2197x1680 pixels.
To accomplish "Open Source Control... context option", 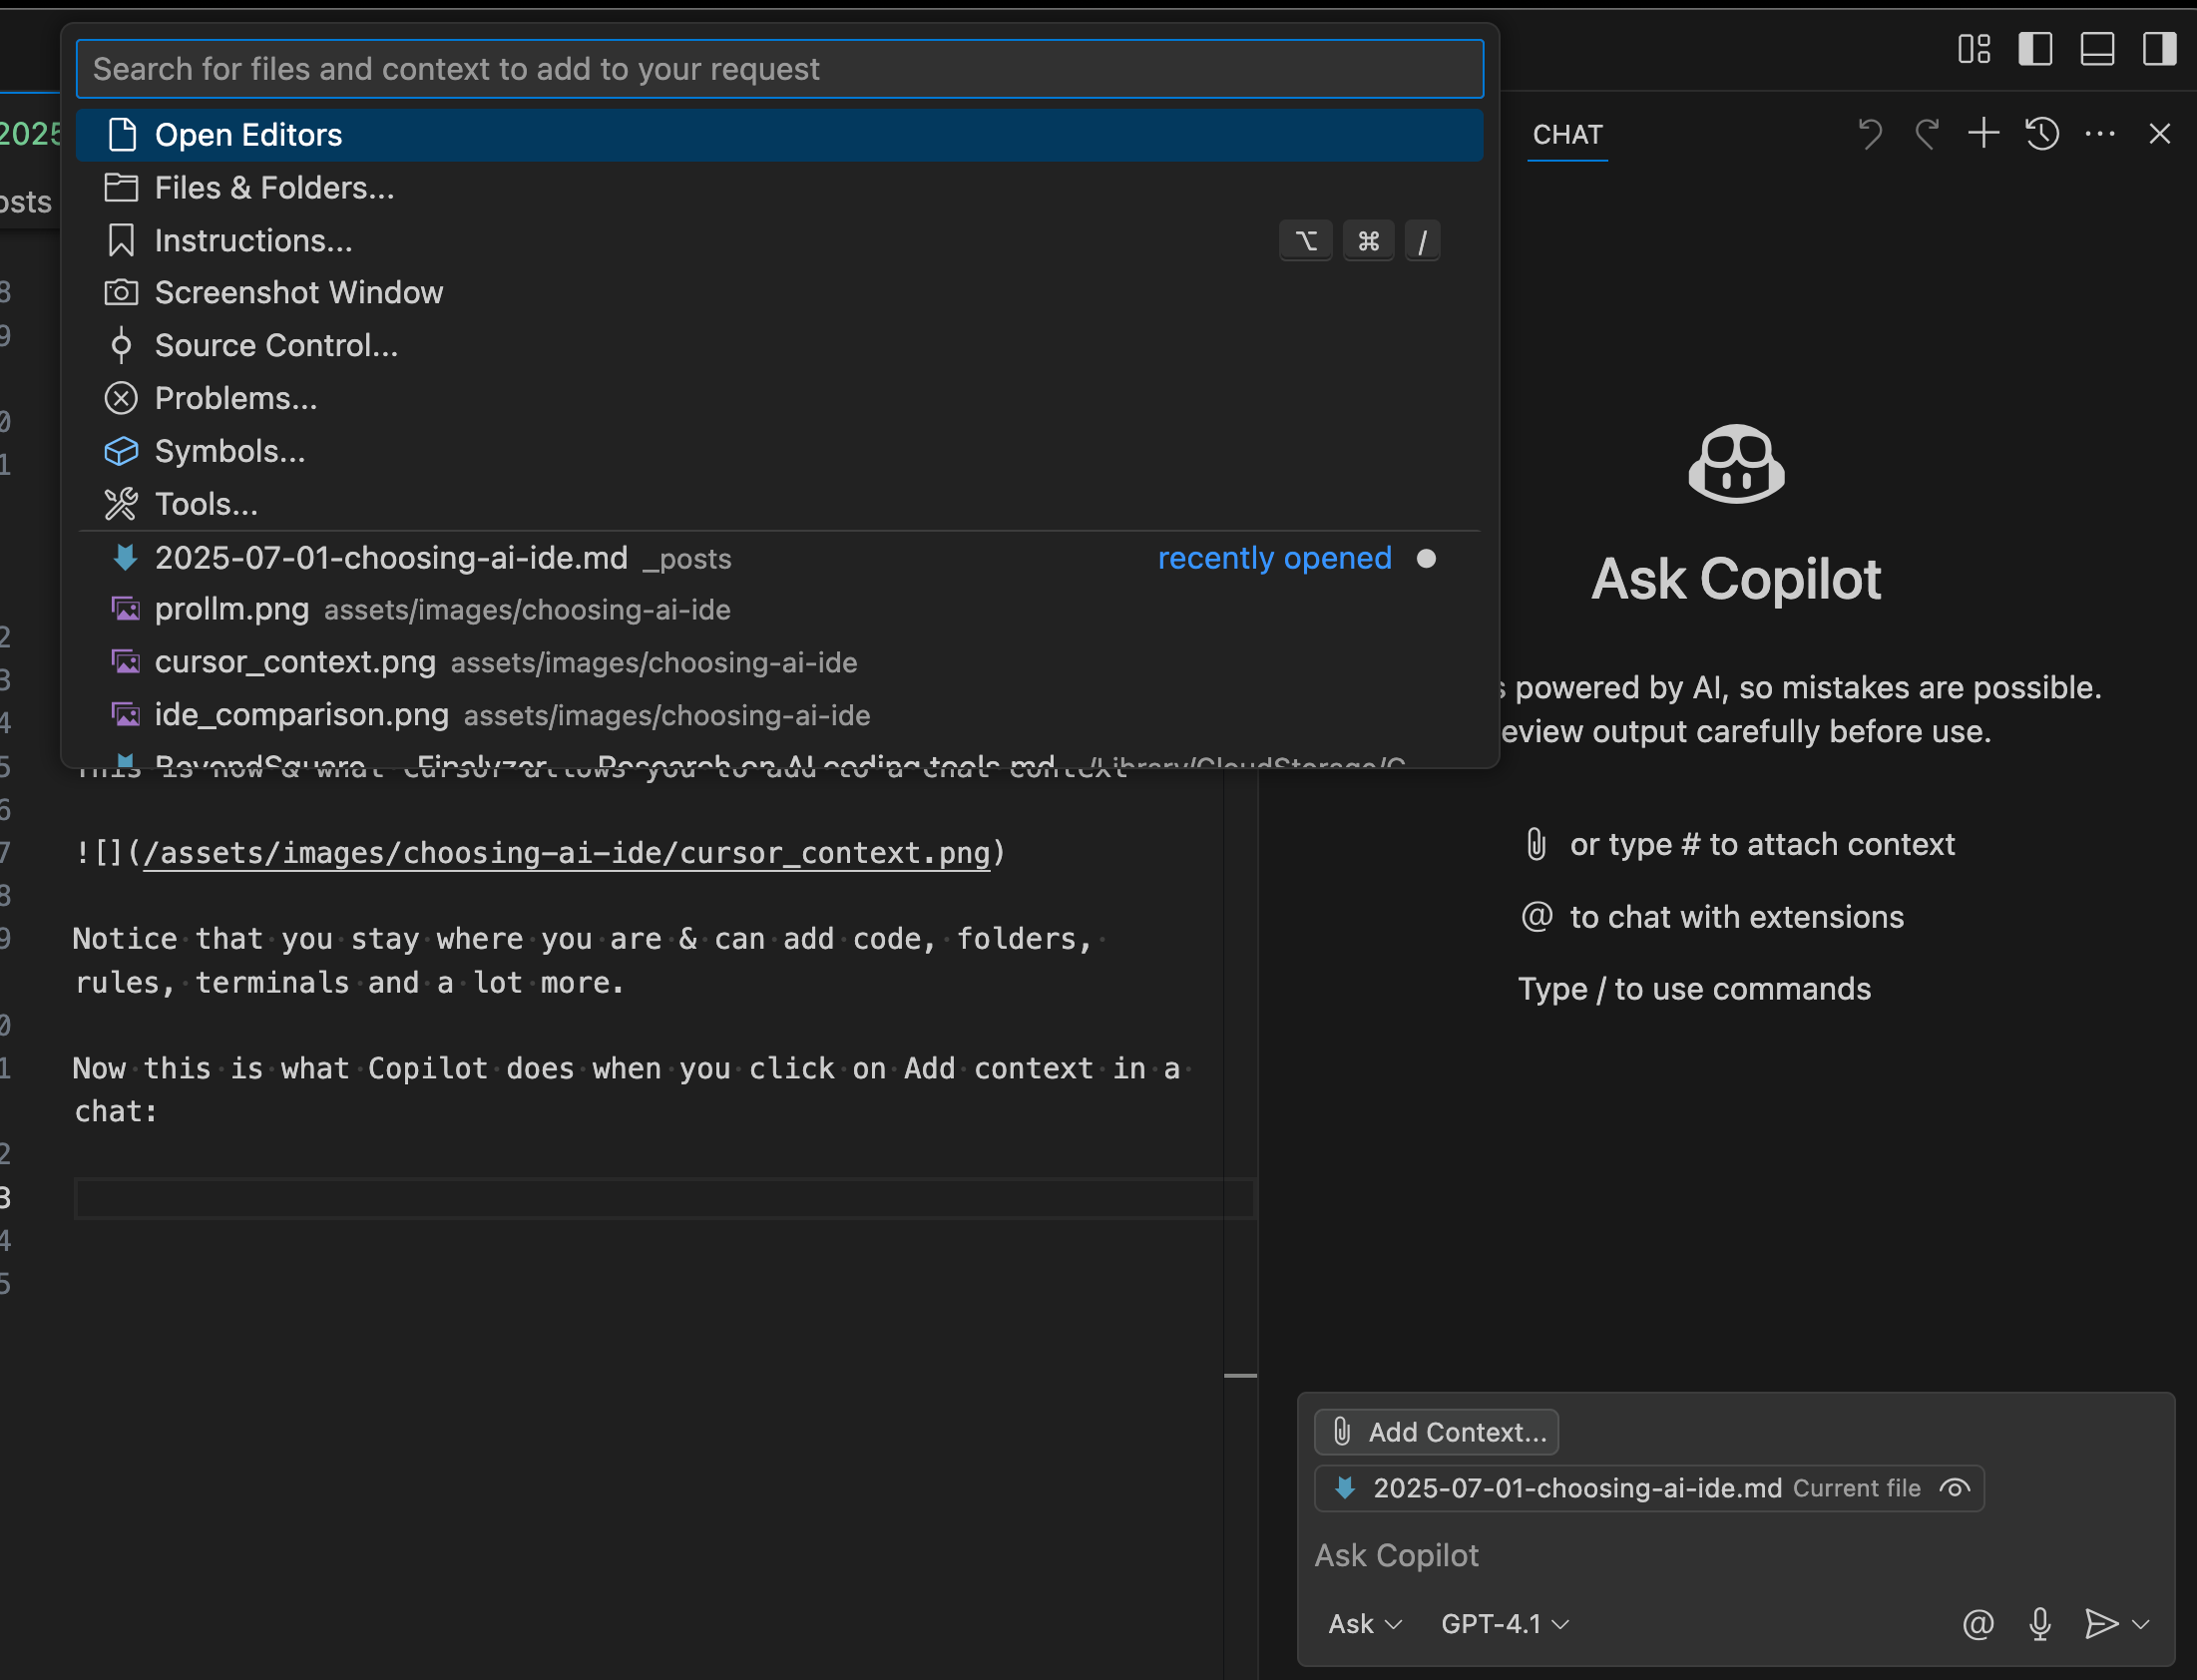I will point(779,346).
